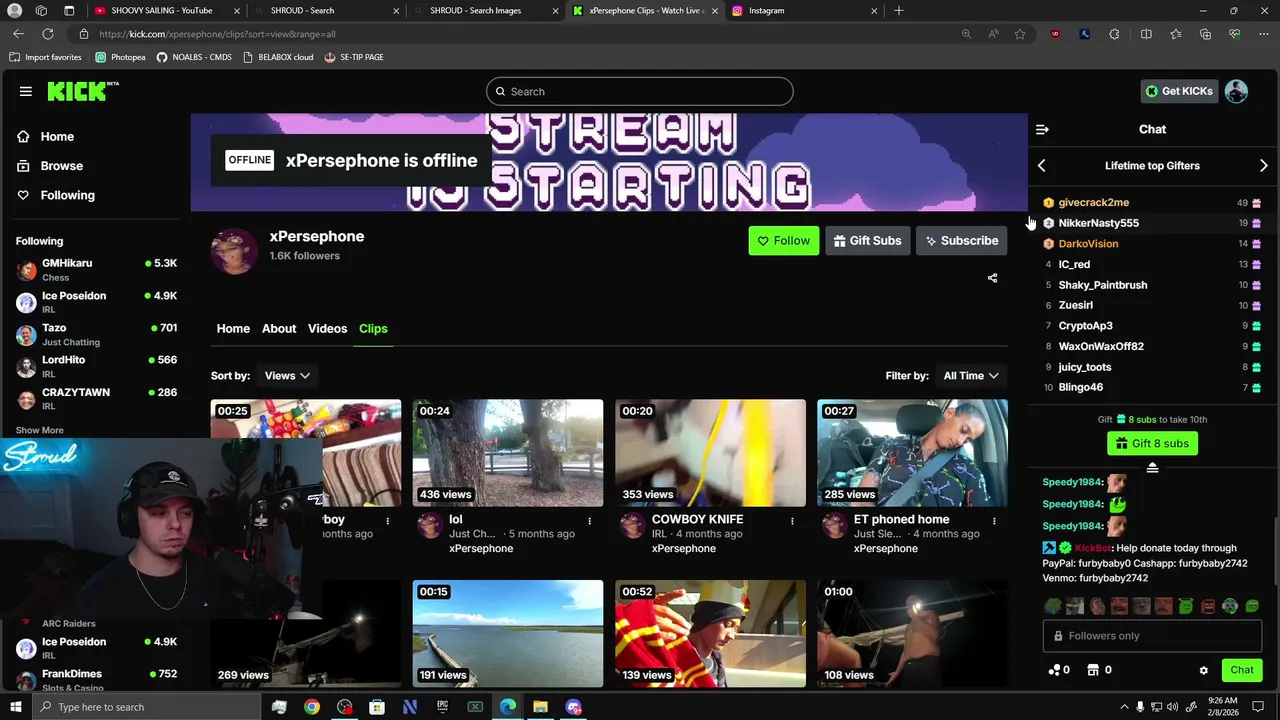
Task: Click the green Chat send button
Action: click(x=1241, y=670)
